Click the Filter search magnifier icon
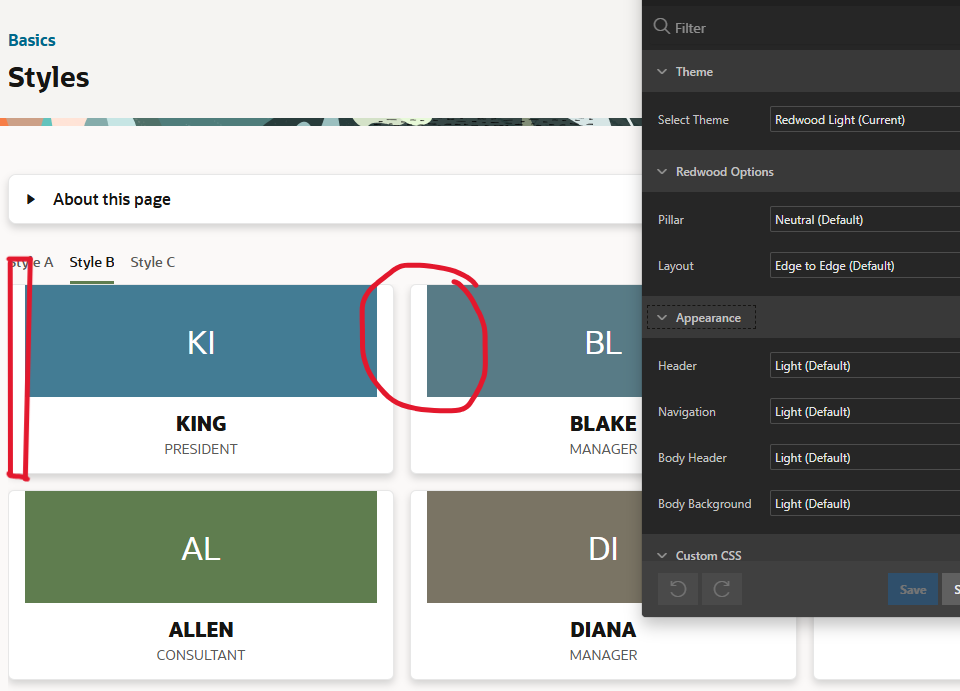960x691 pixels. (x=661, y=27)
